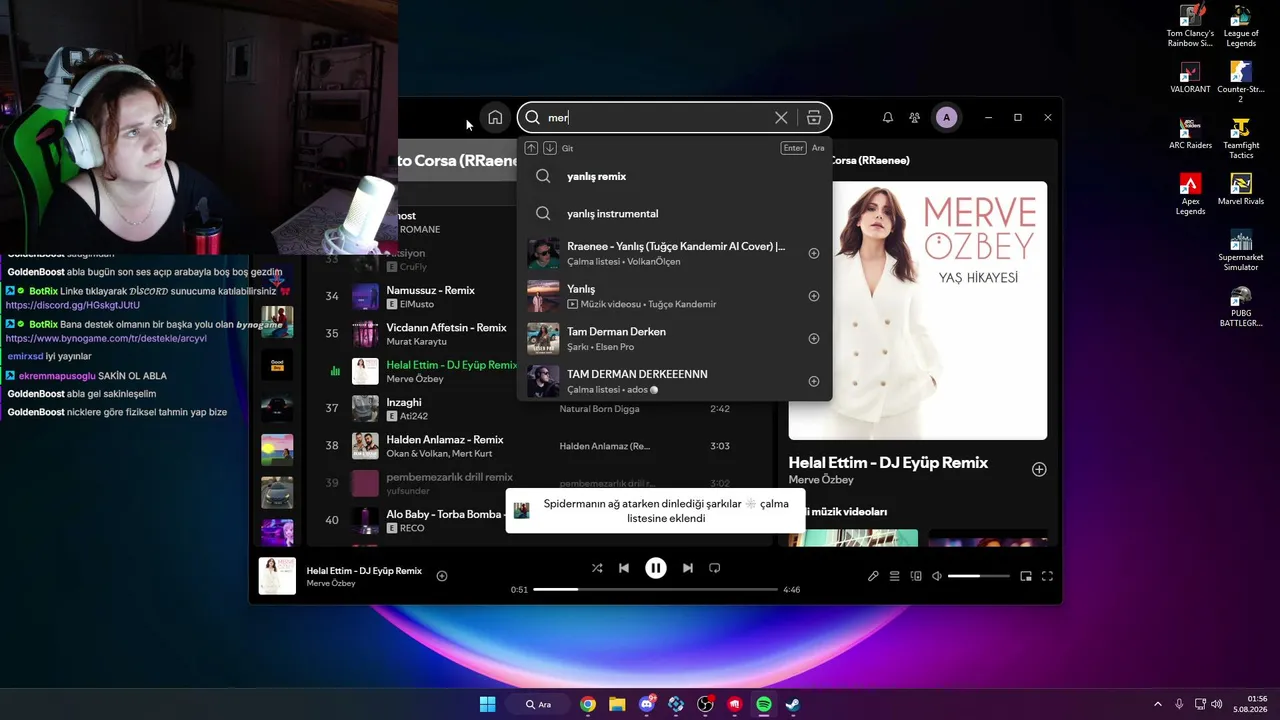Select track "Namussuz - Remix" in the playlist
This screenshot has height=720, width=1280.
[x=430, y=290]
